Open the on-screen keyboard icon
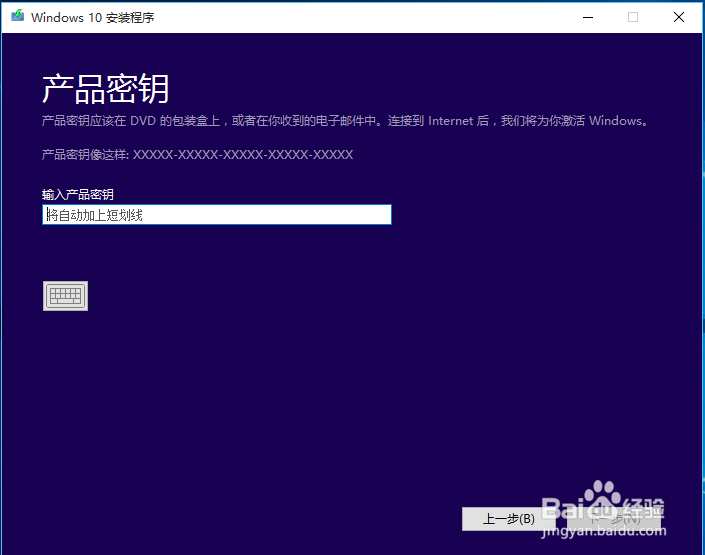 [x=65, y=296]
